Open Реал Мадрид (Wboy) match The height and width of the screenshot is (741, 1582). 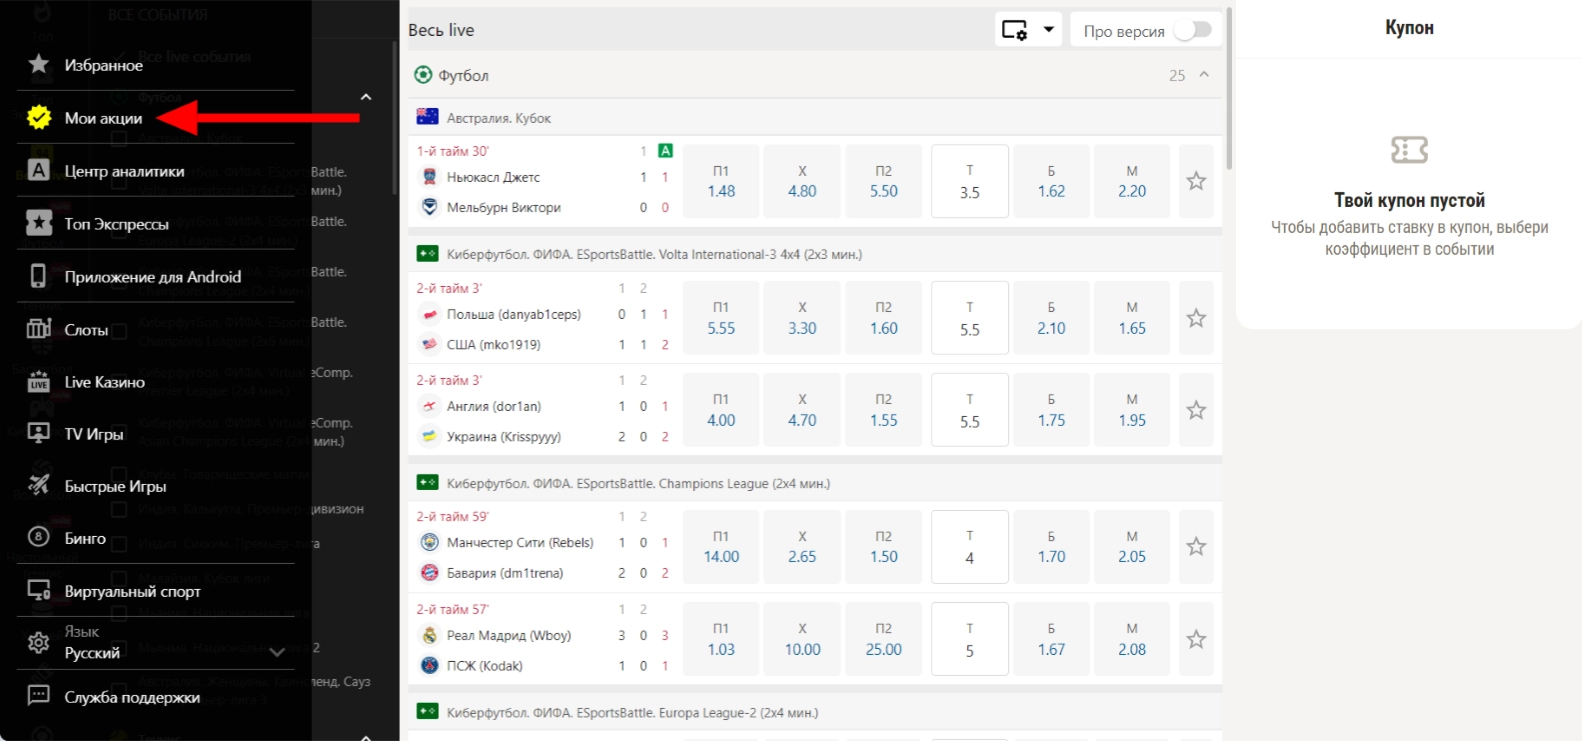[509, 635]
